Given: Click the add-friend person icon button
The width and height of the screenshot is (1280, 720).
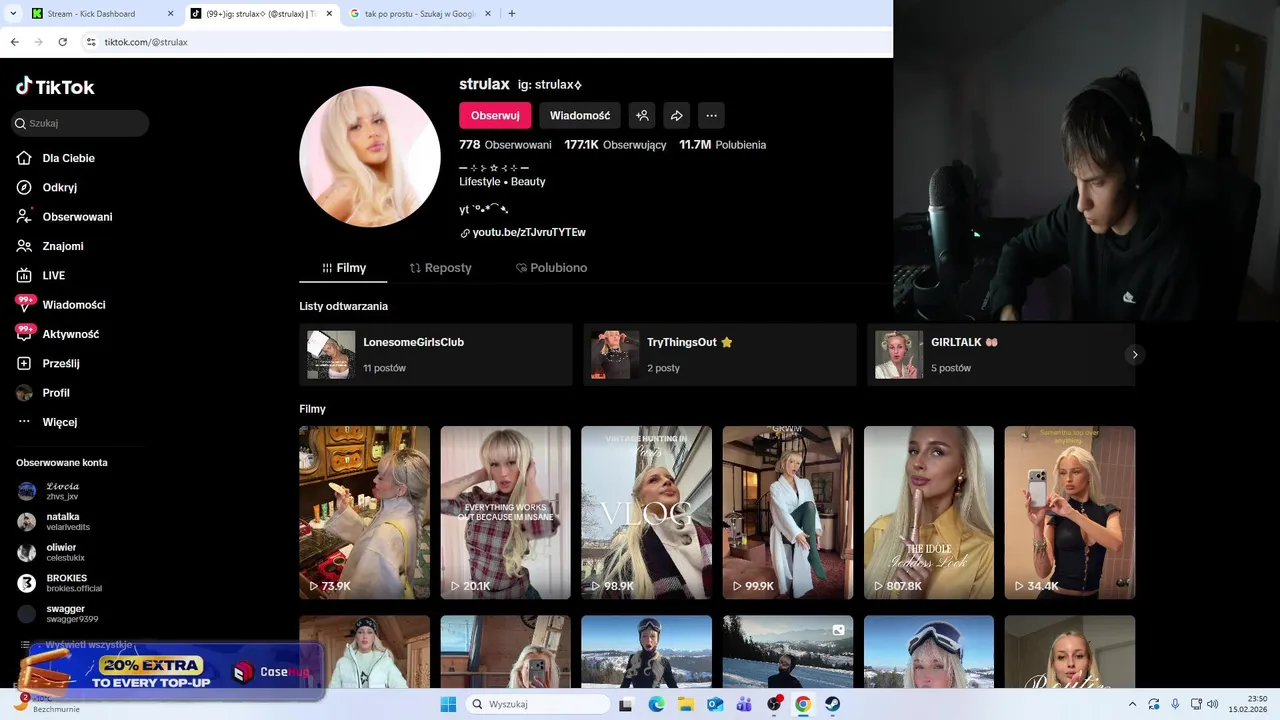Looking at the screenshot, I should click(x=643, y=115).
